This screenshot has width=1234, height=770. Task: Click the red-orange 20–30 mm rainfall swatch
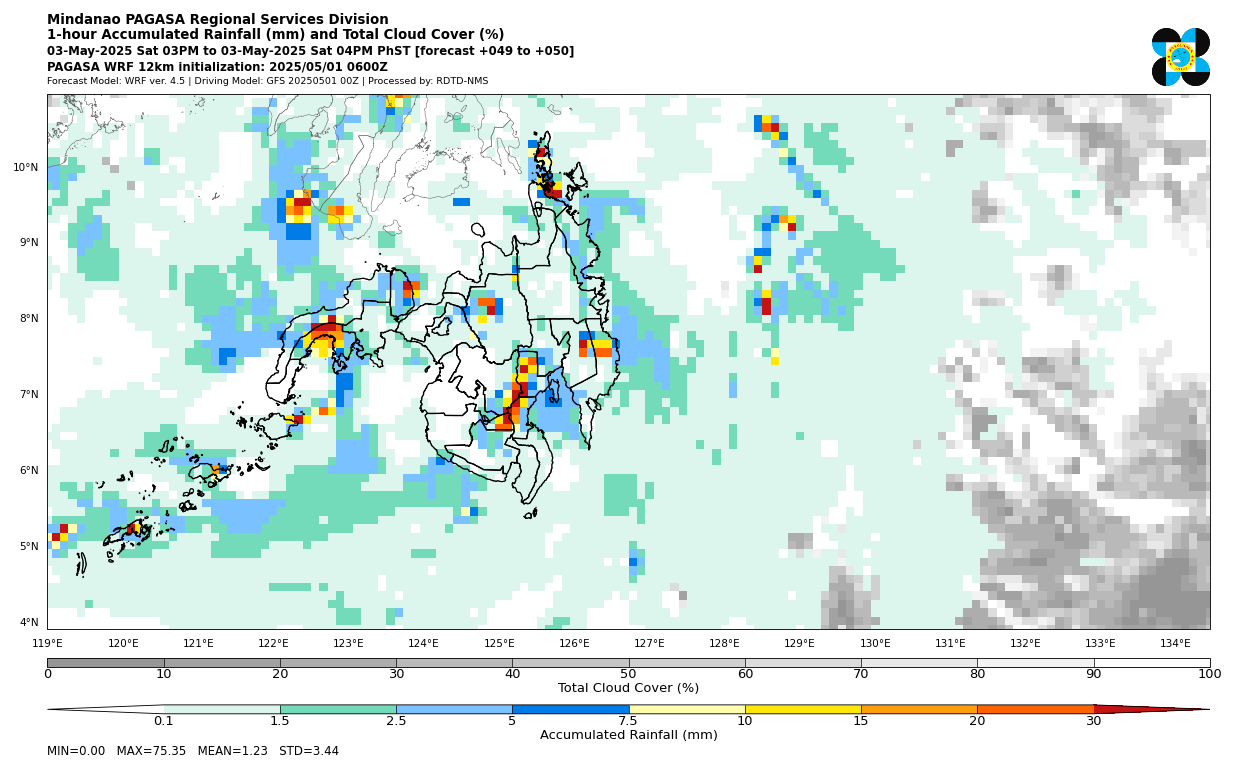(x=1035, y=709)
